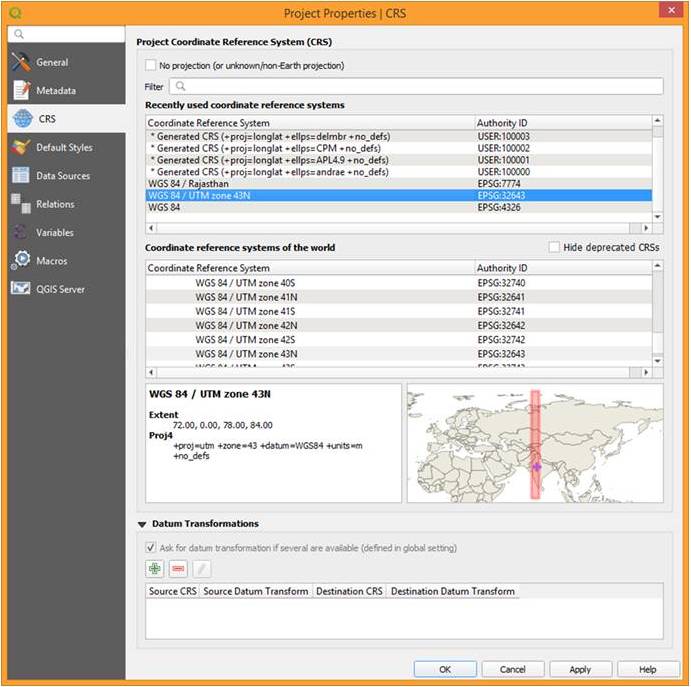Select Generated CRS with ellps=andrae

point(398,172)
